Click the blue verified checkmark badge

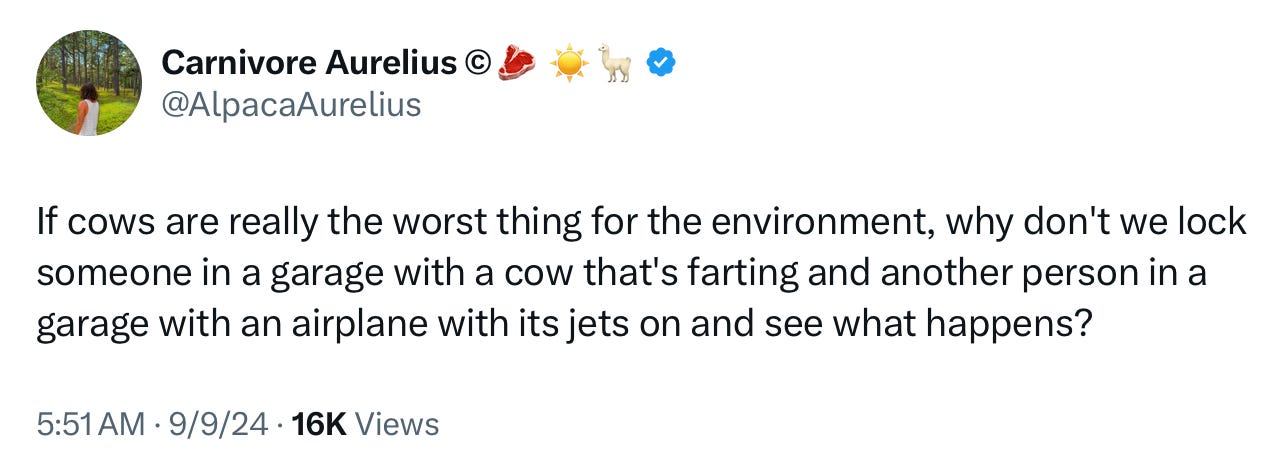(661, 64)
